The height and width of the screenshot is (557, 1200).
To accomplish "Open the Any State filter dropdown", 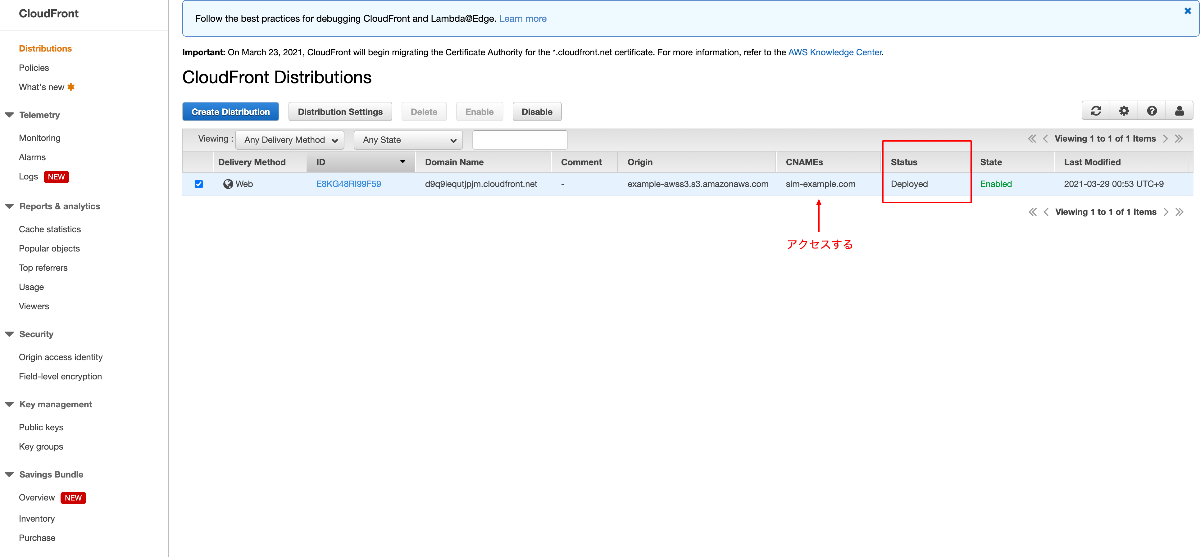I will [408, 140].
